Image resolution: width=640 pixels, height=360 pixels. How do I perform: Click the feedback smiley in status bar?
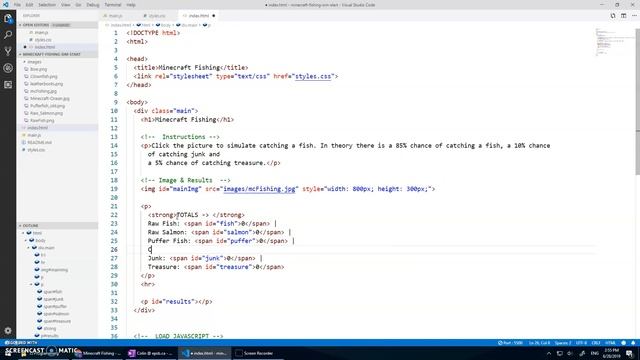[623, 343]
